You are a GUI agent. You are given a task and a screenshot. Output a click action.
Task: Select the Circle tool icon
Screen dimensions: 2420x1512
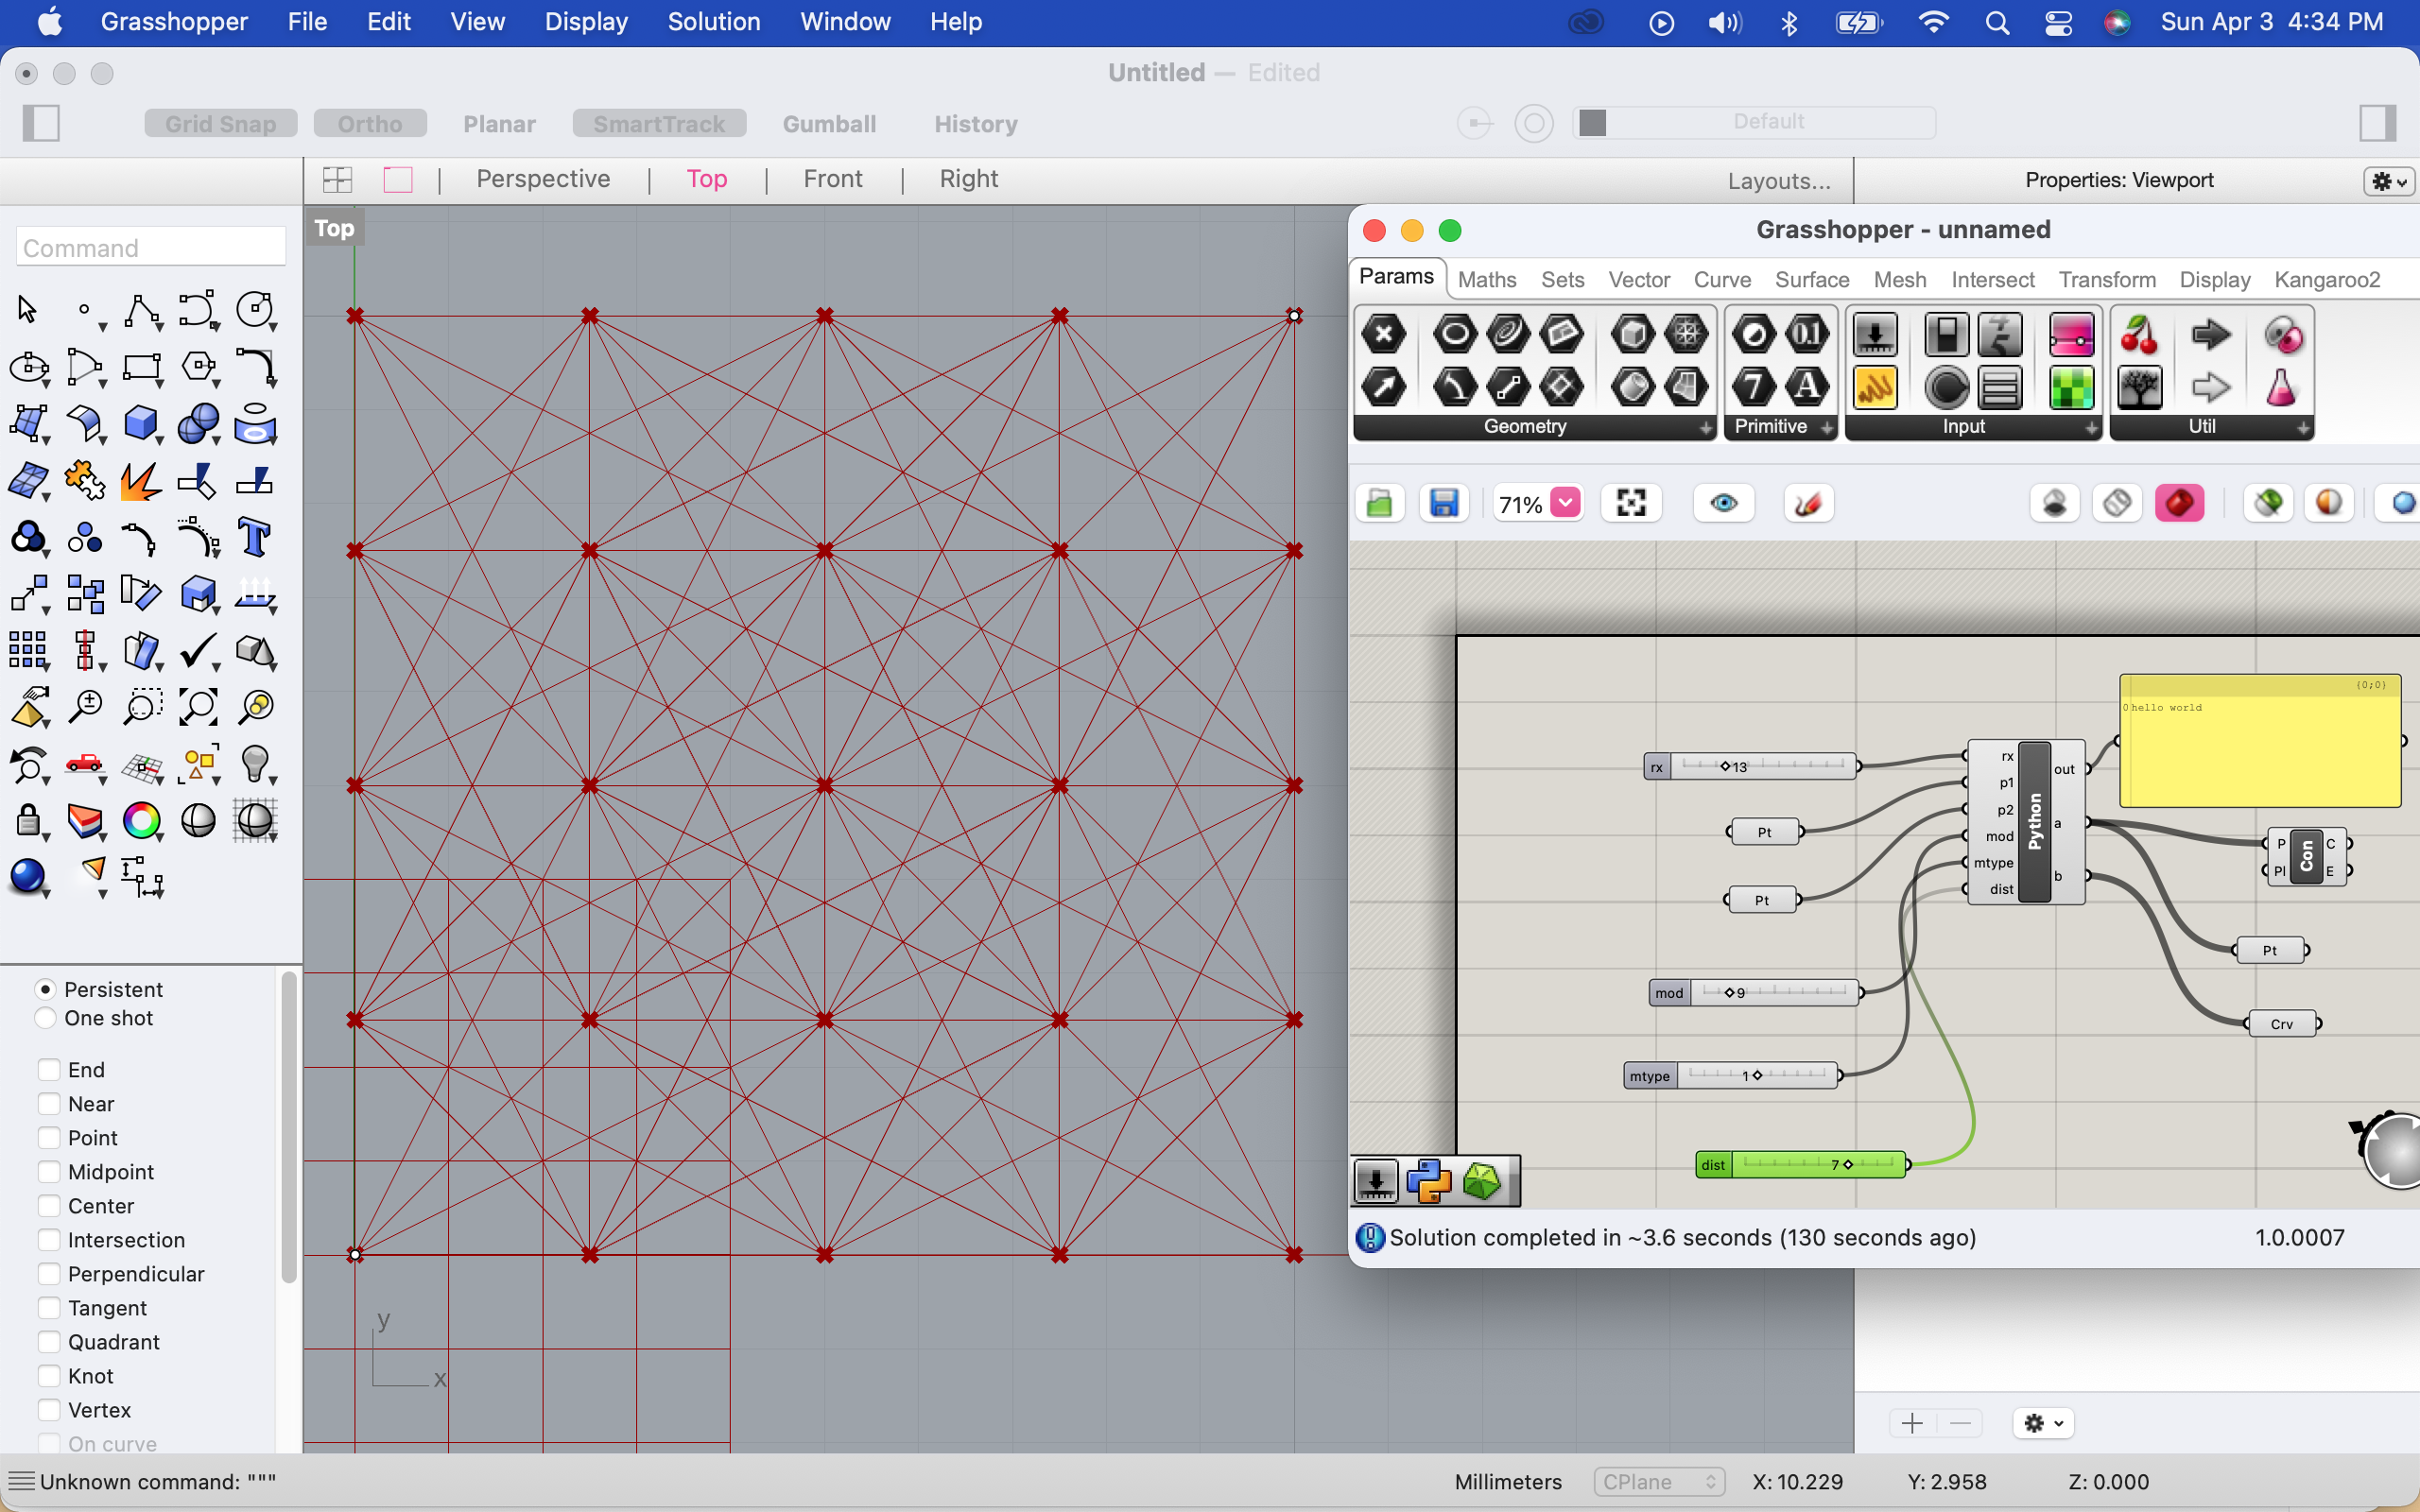pyautogui.click(x=255, y=310)
